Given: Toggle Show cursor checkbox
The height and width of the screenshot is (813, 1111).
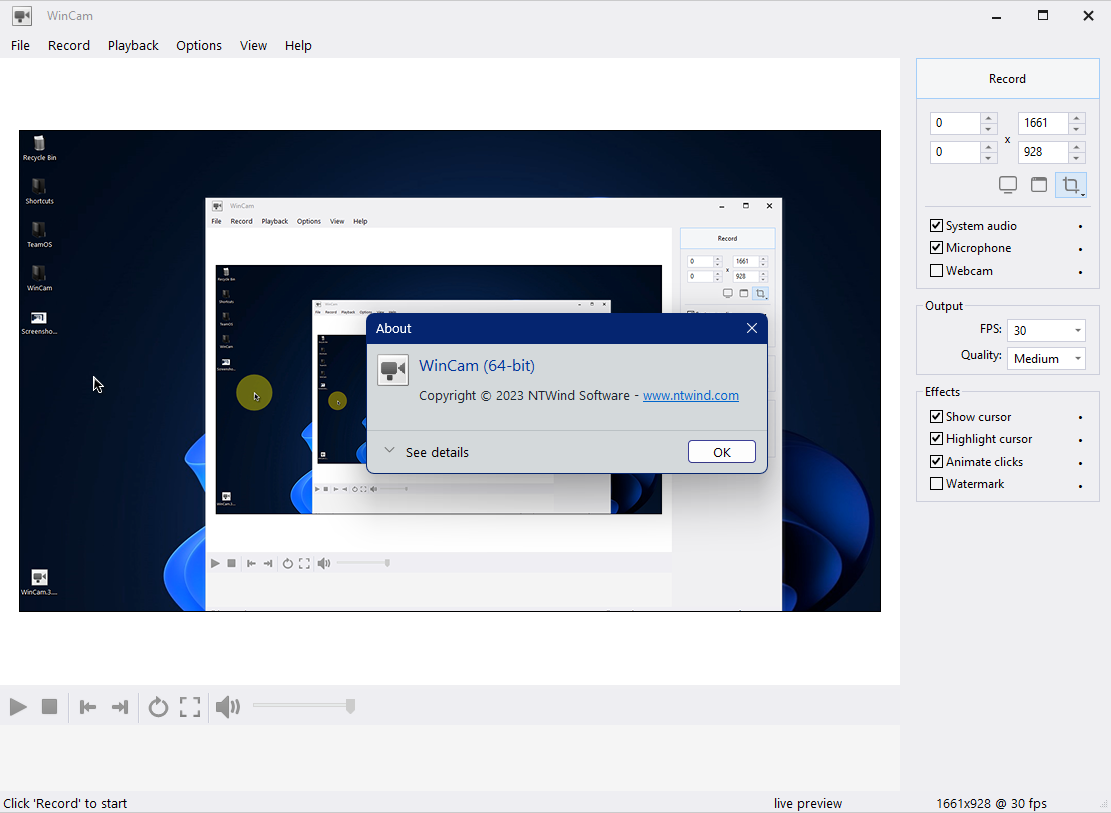Looking at the screenshot, I should (936, 416).
